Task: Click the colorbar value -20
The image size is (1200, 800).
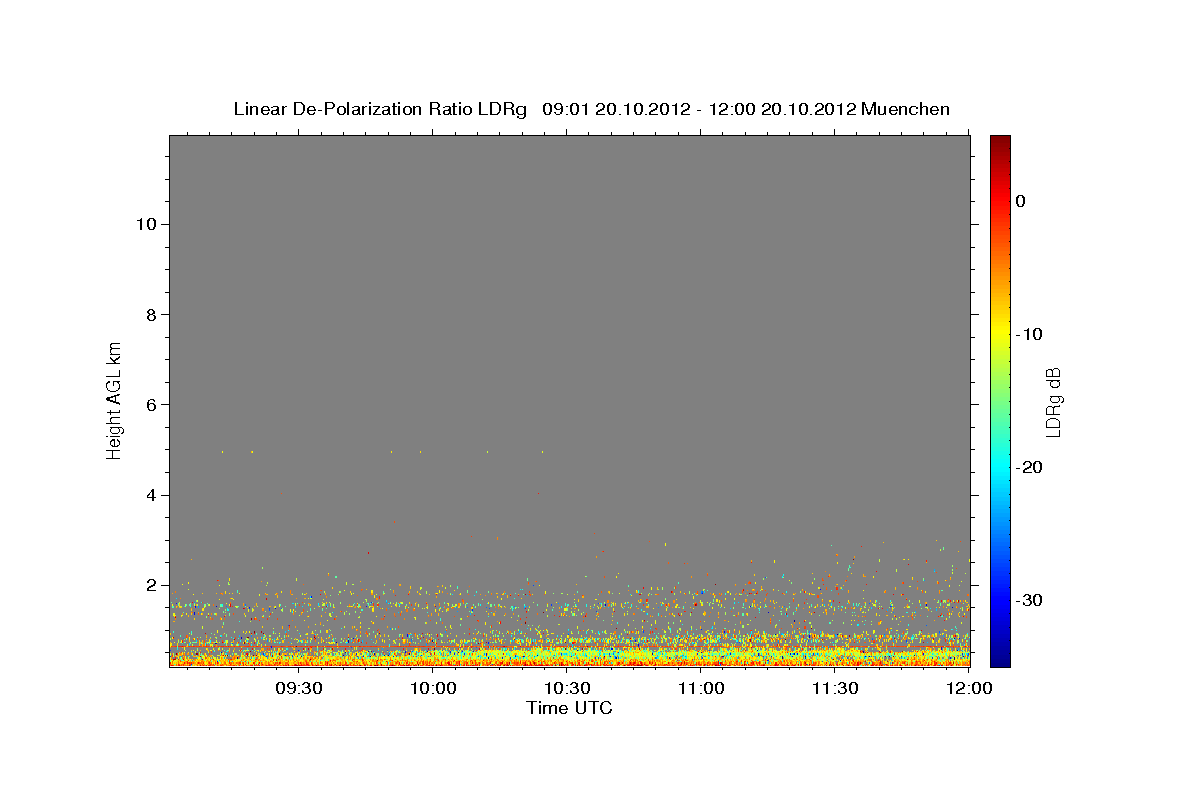Action: [1029, 467]
